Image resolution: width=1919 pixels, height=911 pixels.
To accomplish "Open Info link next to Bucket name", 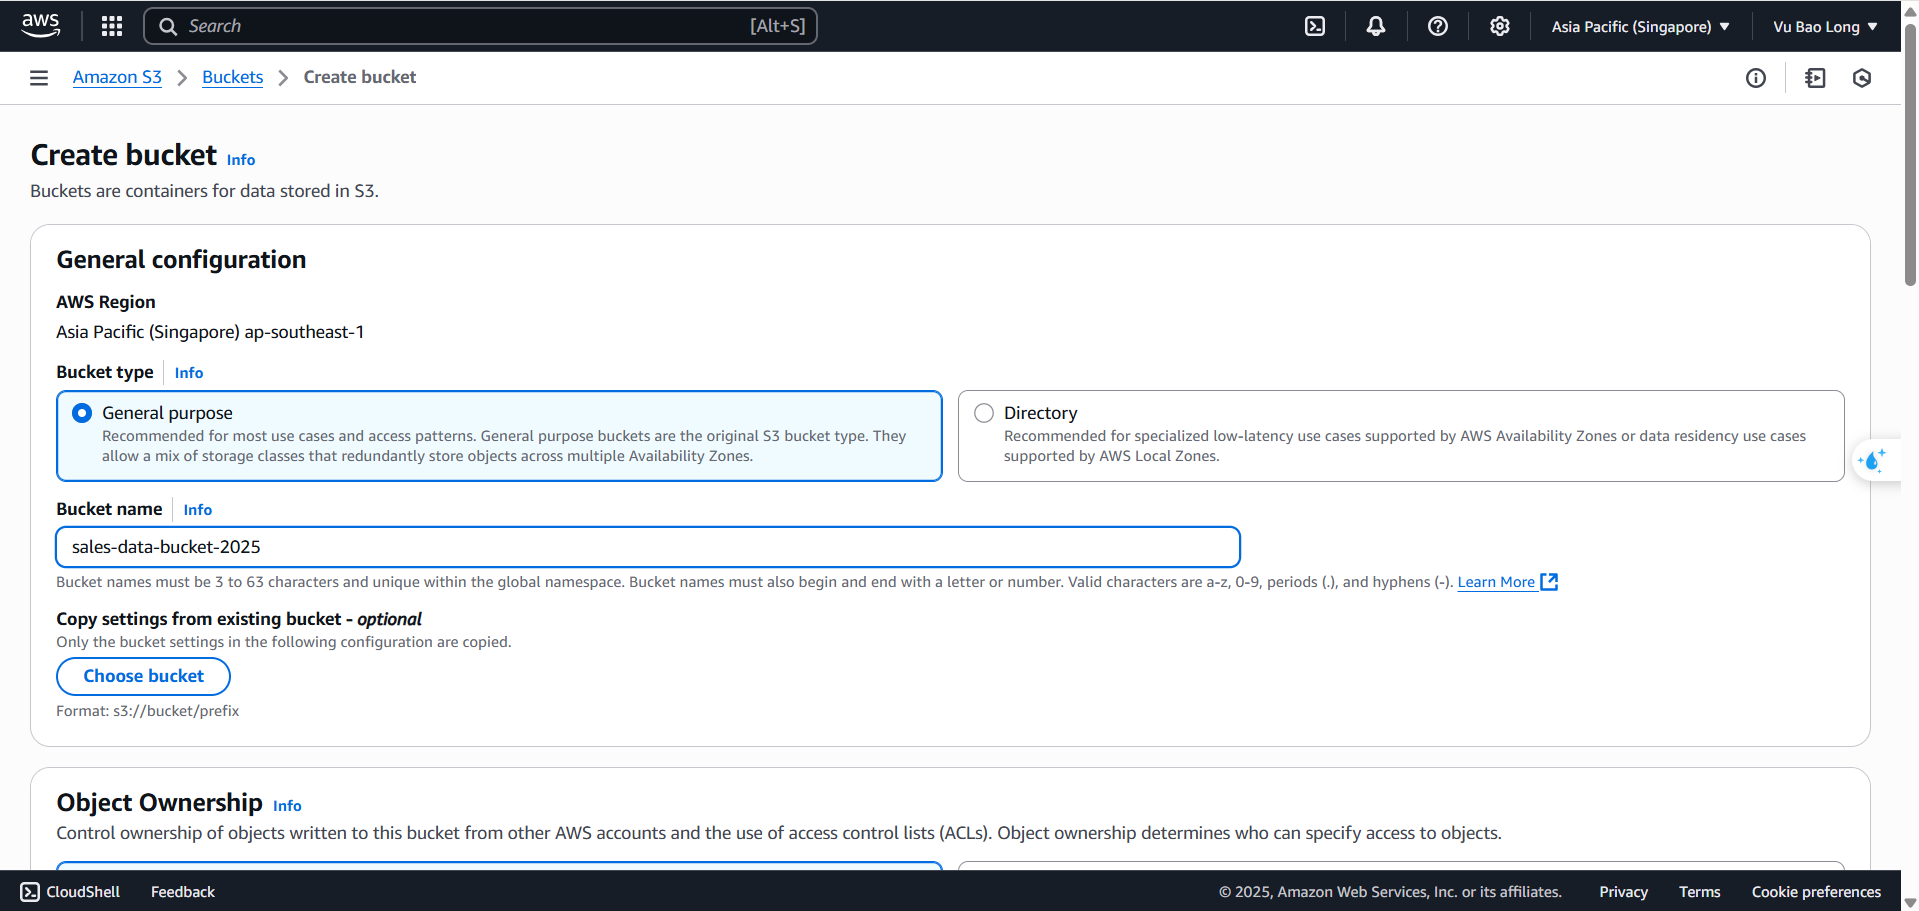I will pos(198,510).
